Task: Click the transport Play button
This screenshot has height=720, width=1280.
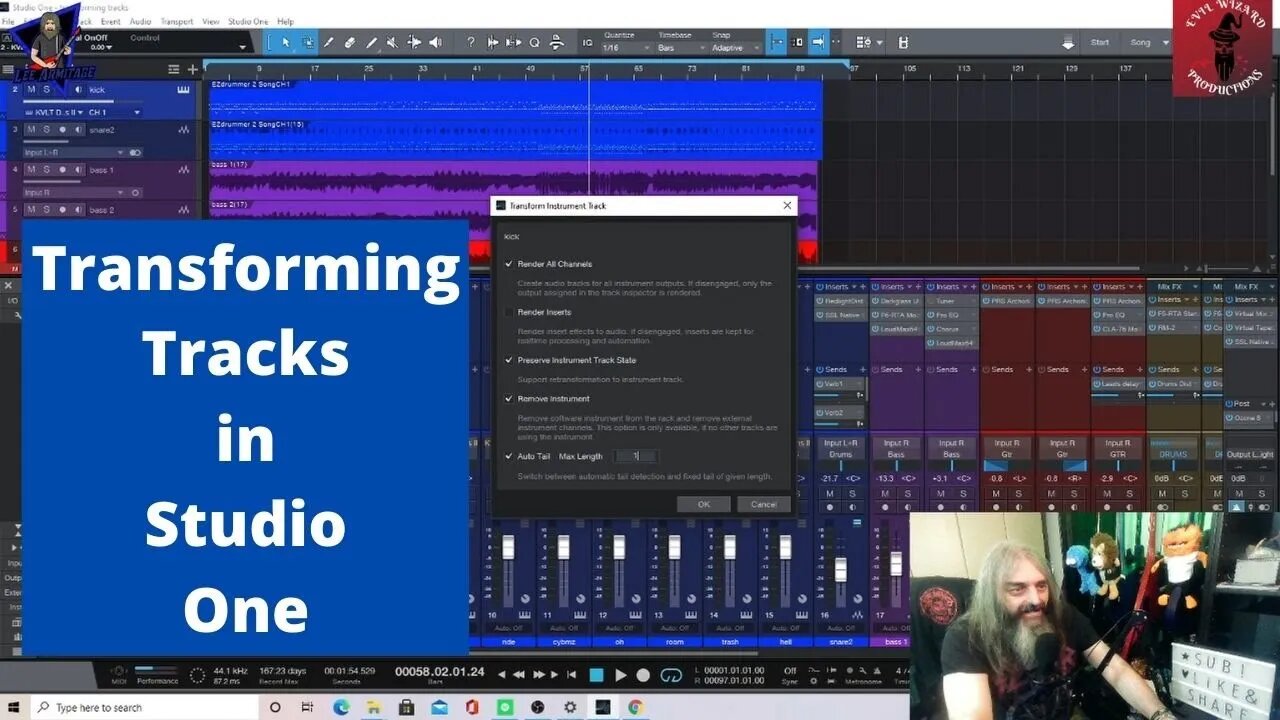Action: tap(620, 675)
